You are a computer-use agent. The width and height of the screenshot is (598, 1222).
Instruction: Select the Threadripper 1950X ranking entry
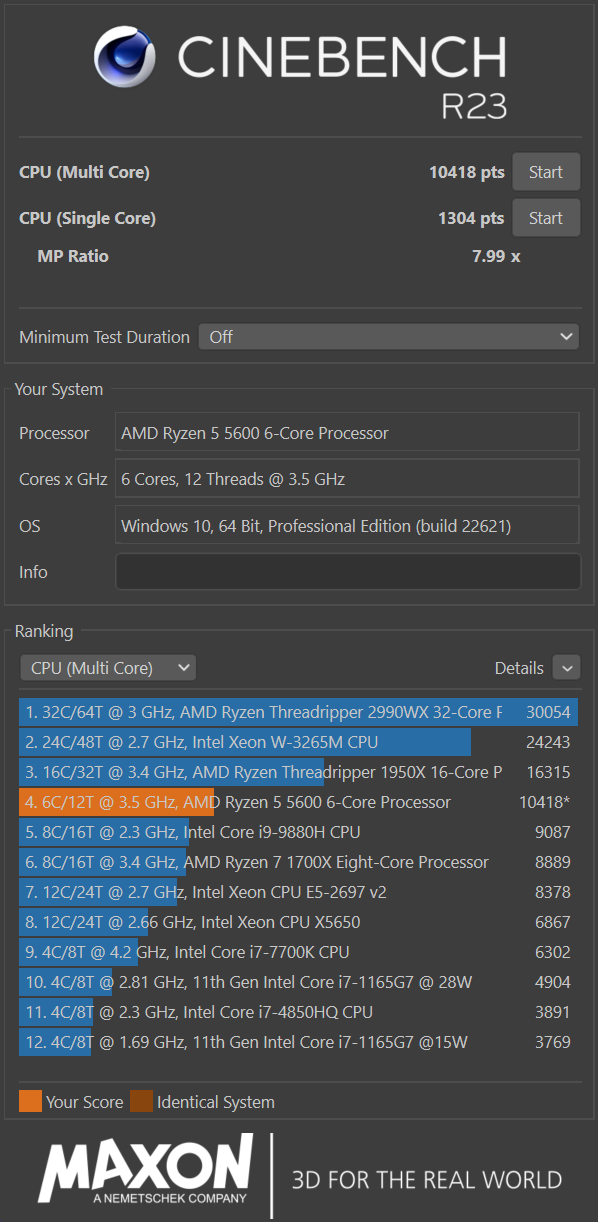point(298,772)
